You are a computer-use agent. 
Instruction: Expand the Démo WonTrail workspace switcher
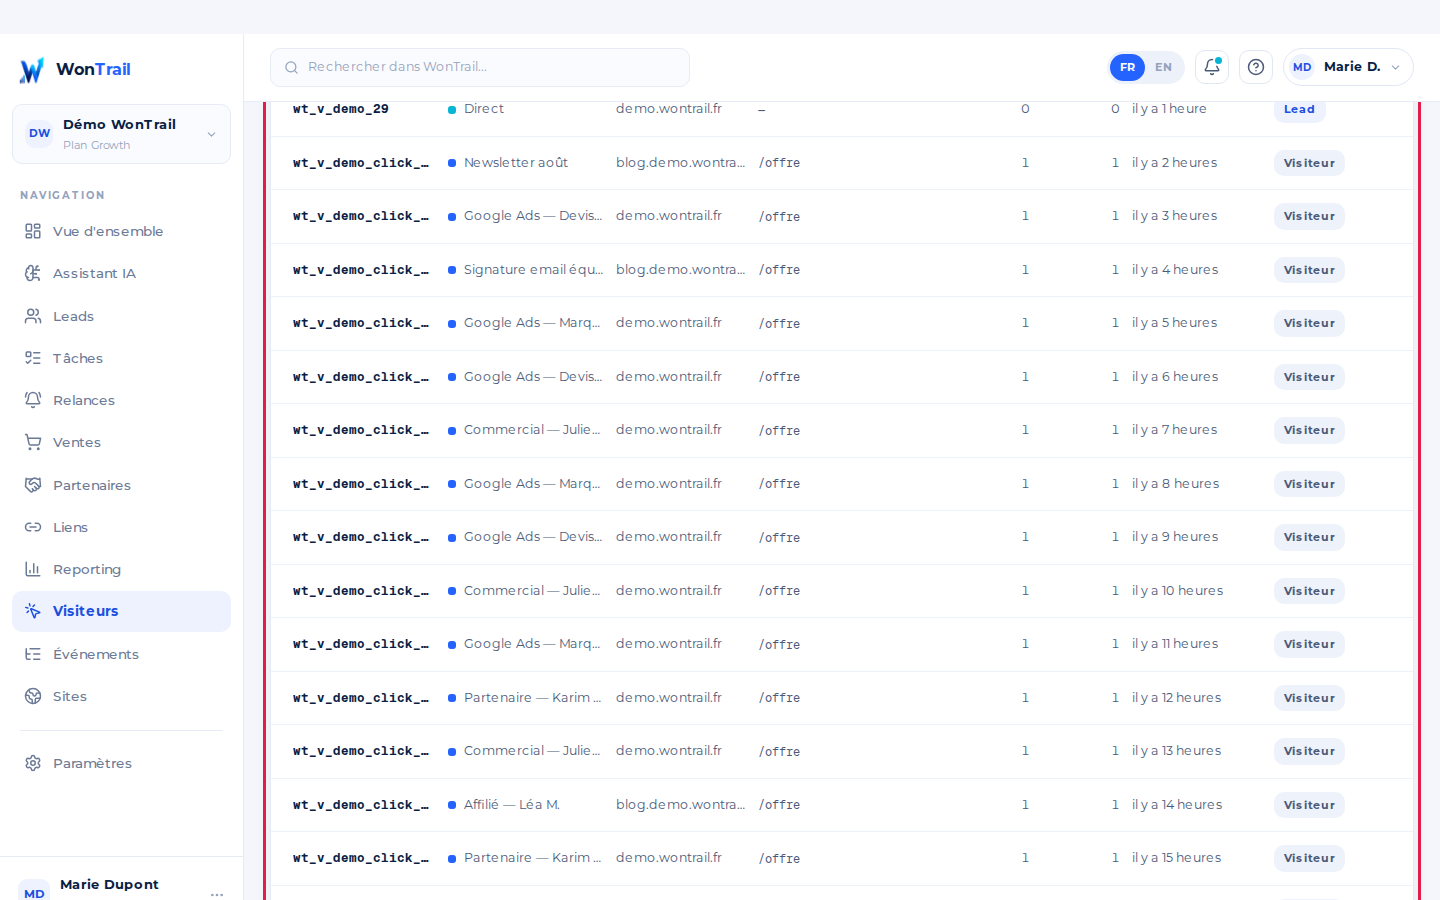(121, 134)
